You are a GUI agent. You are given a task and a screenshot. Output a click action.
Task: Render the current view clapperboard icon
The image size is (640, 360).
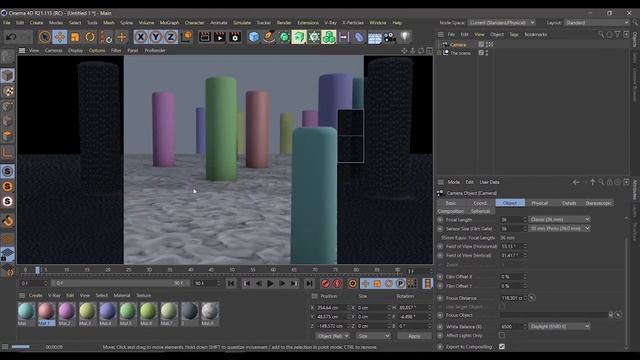204,37
